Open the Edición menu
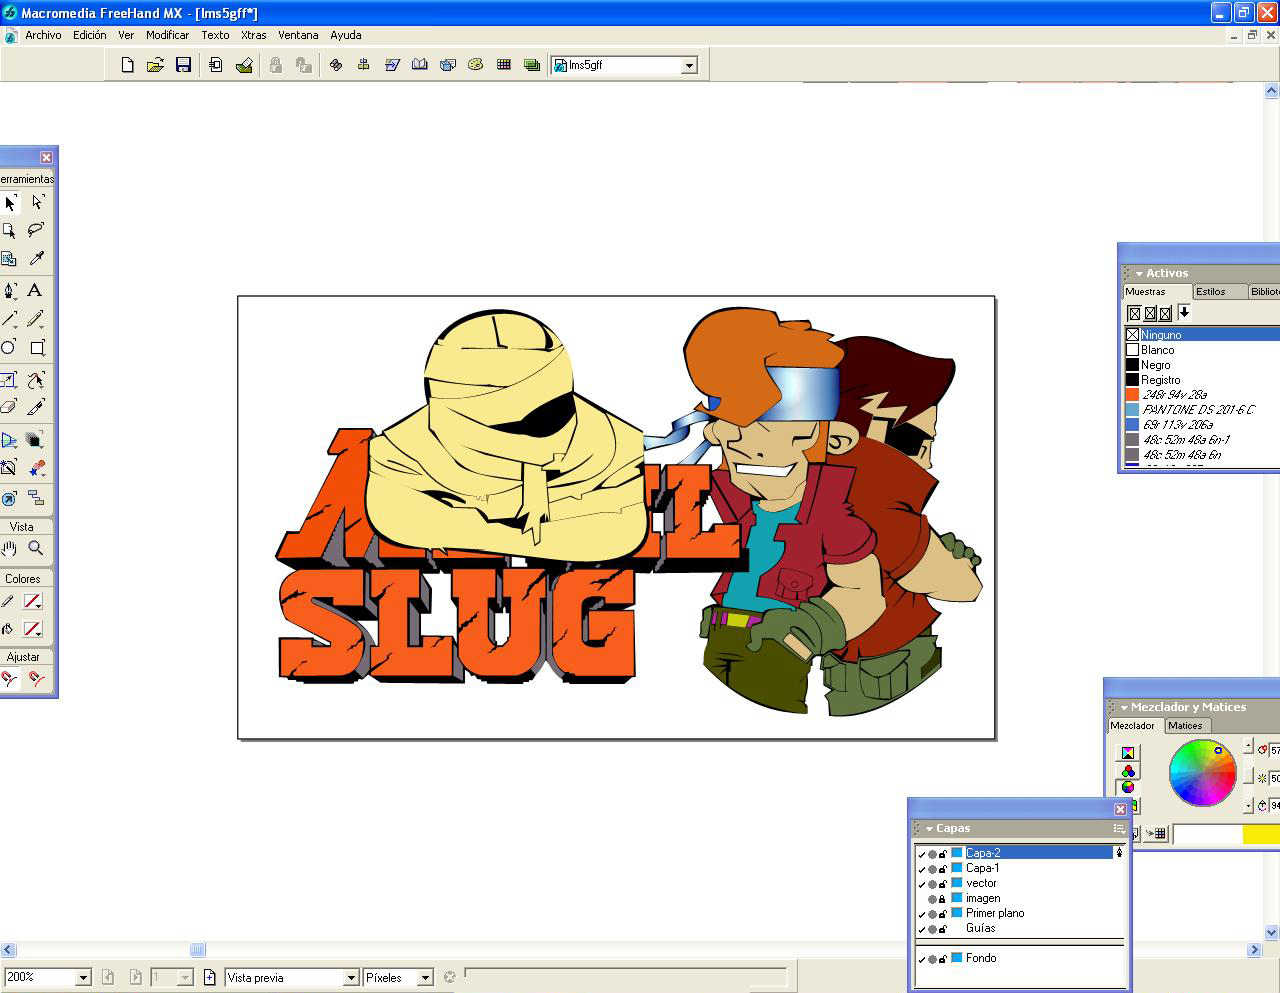The image size is (1280, 993). 89,35
